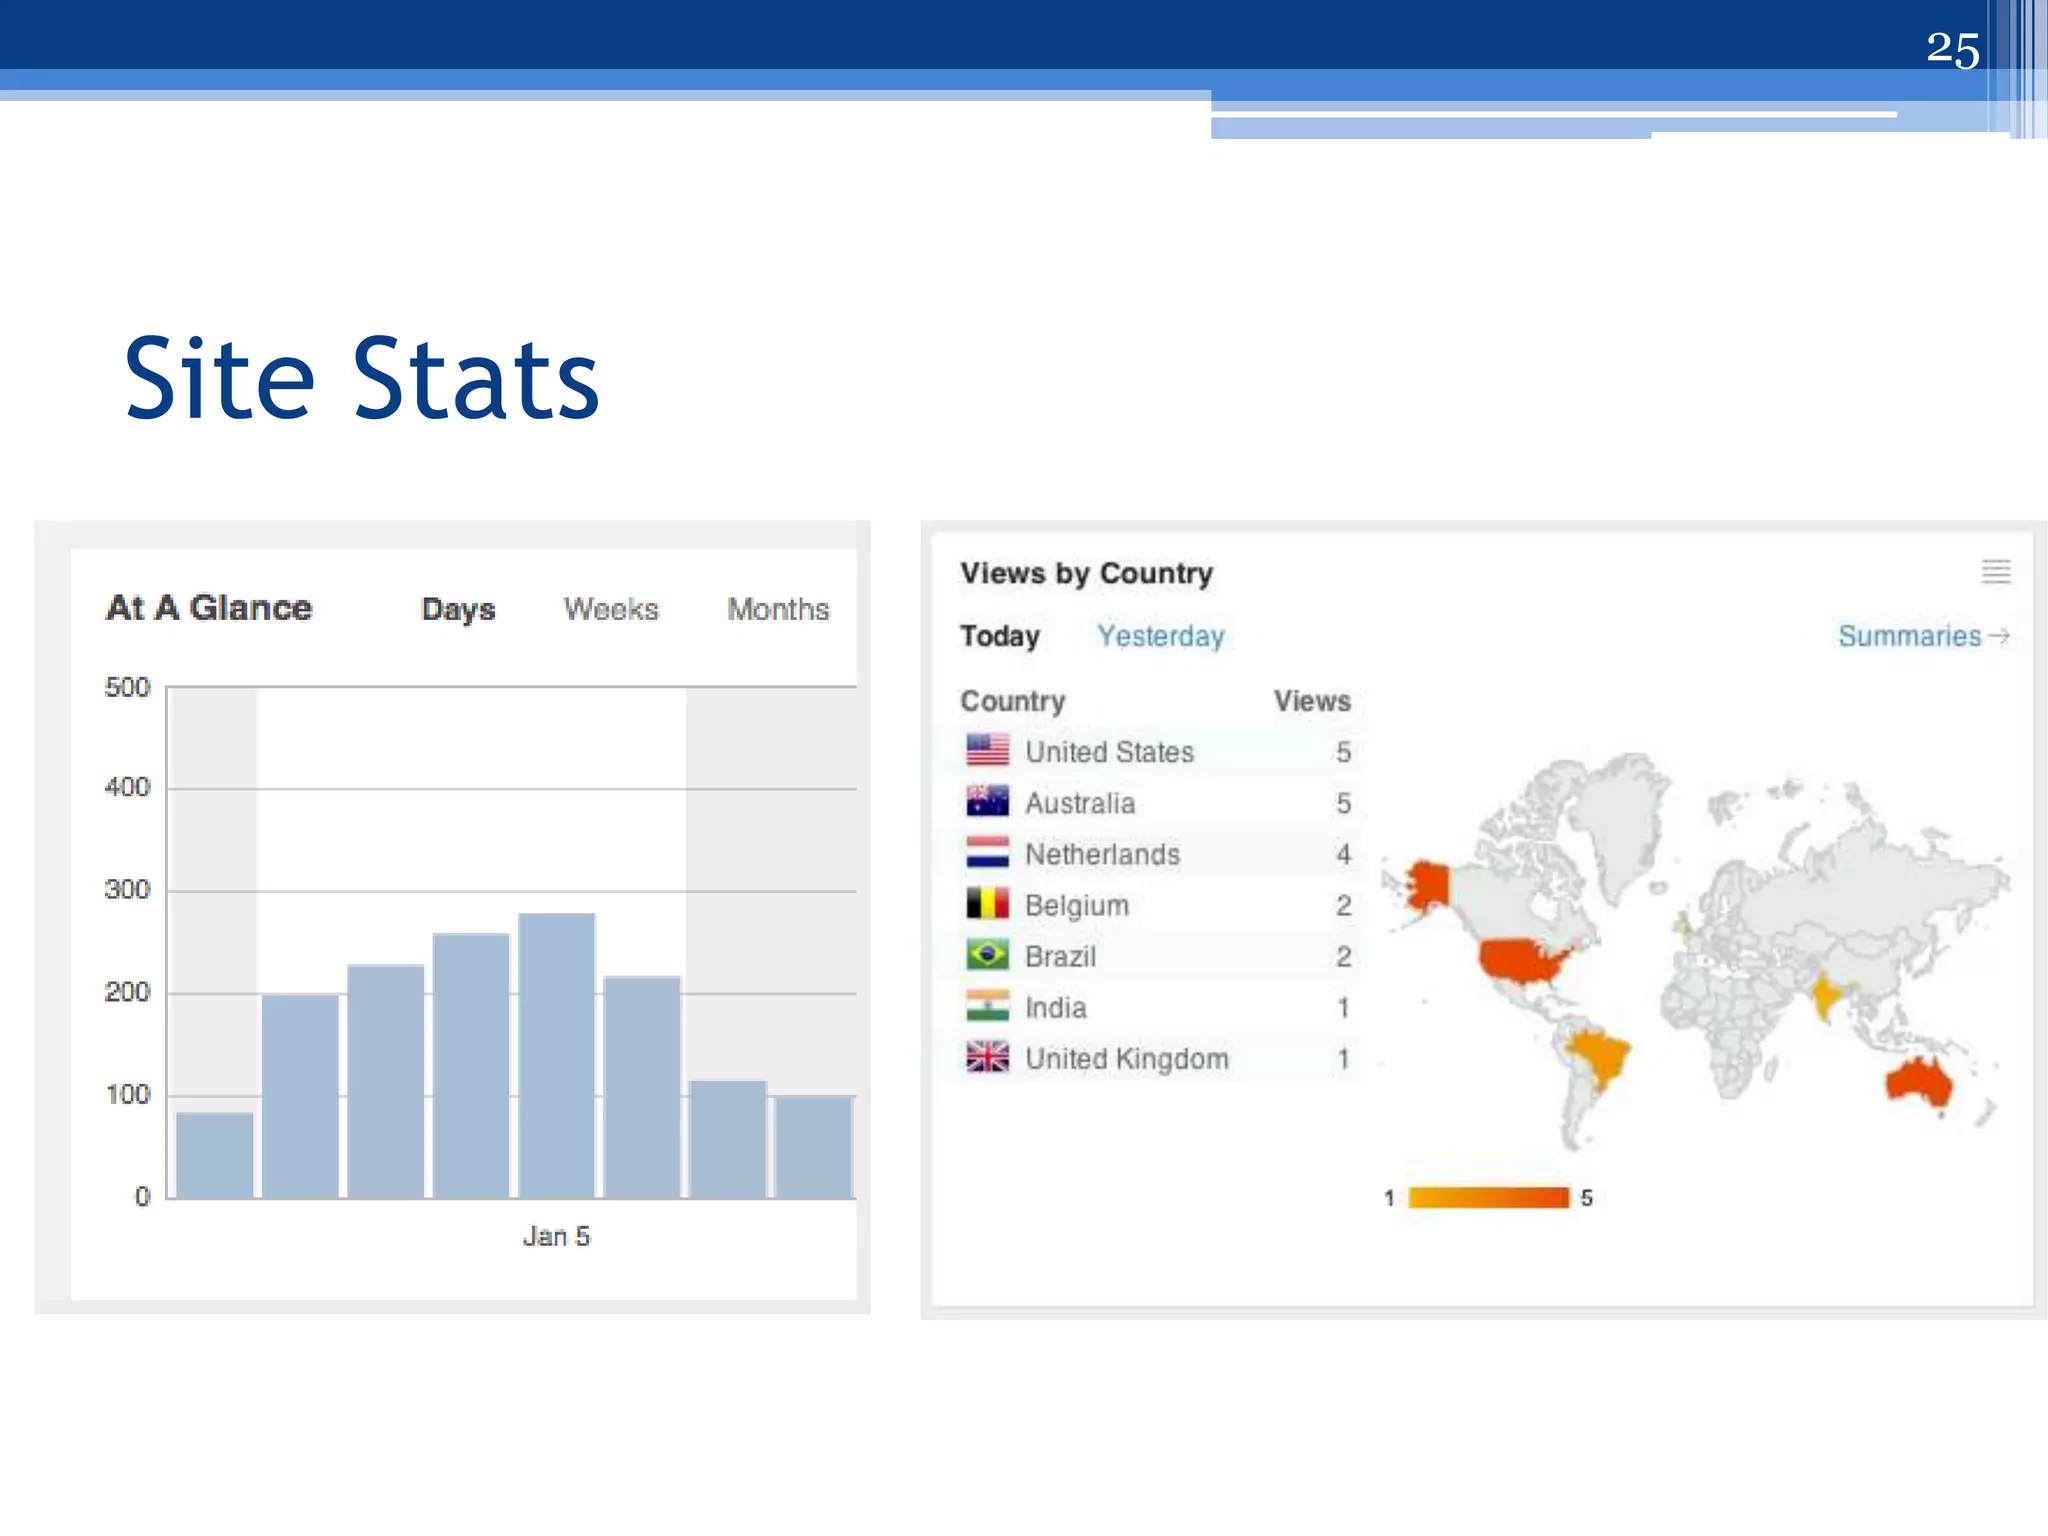2048x1536 pixels.
Task: Open the Views by Country hamburger menu
Action: [x=1995, y=572]
